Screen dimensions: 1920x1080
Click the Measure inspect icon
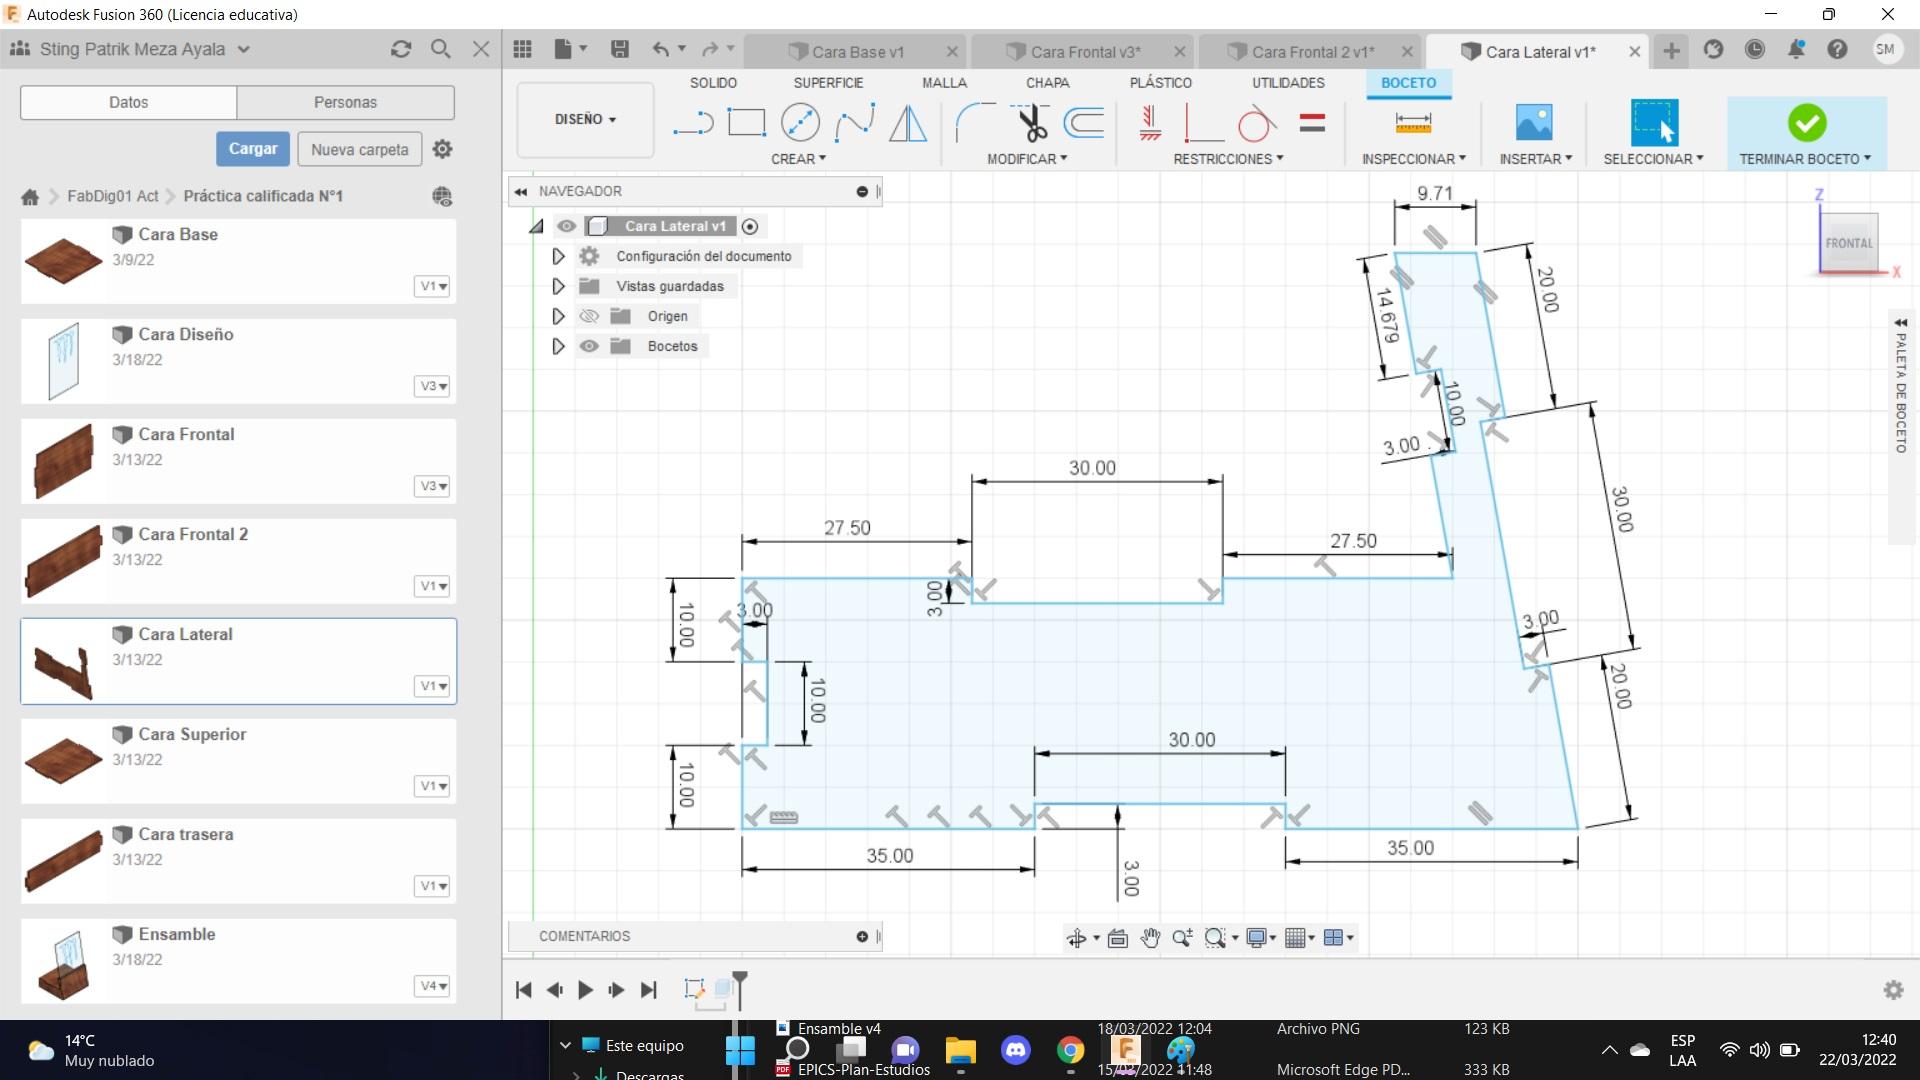click(1413, 123)
